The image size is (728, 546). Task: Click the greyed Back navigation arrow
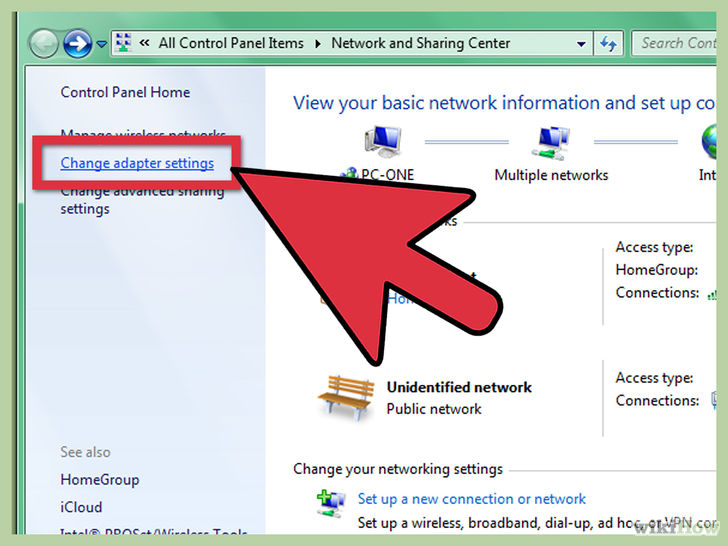tap(44, 44)
